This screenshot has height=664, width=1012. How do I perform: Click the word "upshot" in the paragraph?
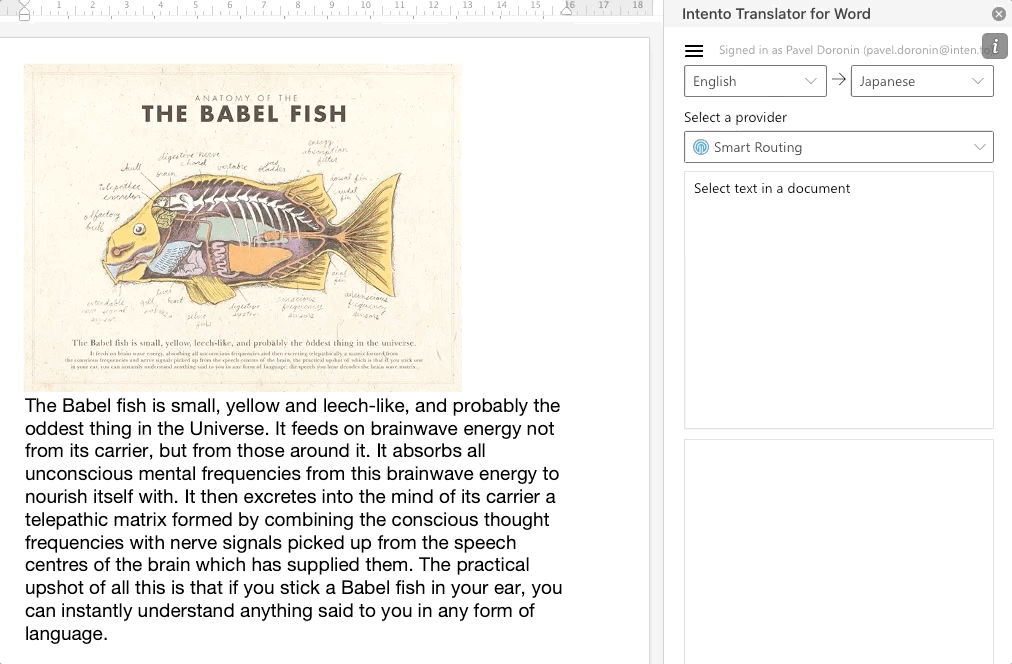coord(52,588)
